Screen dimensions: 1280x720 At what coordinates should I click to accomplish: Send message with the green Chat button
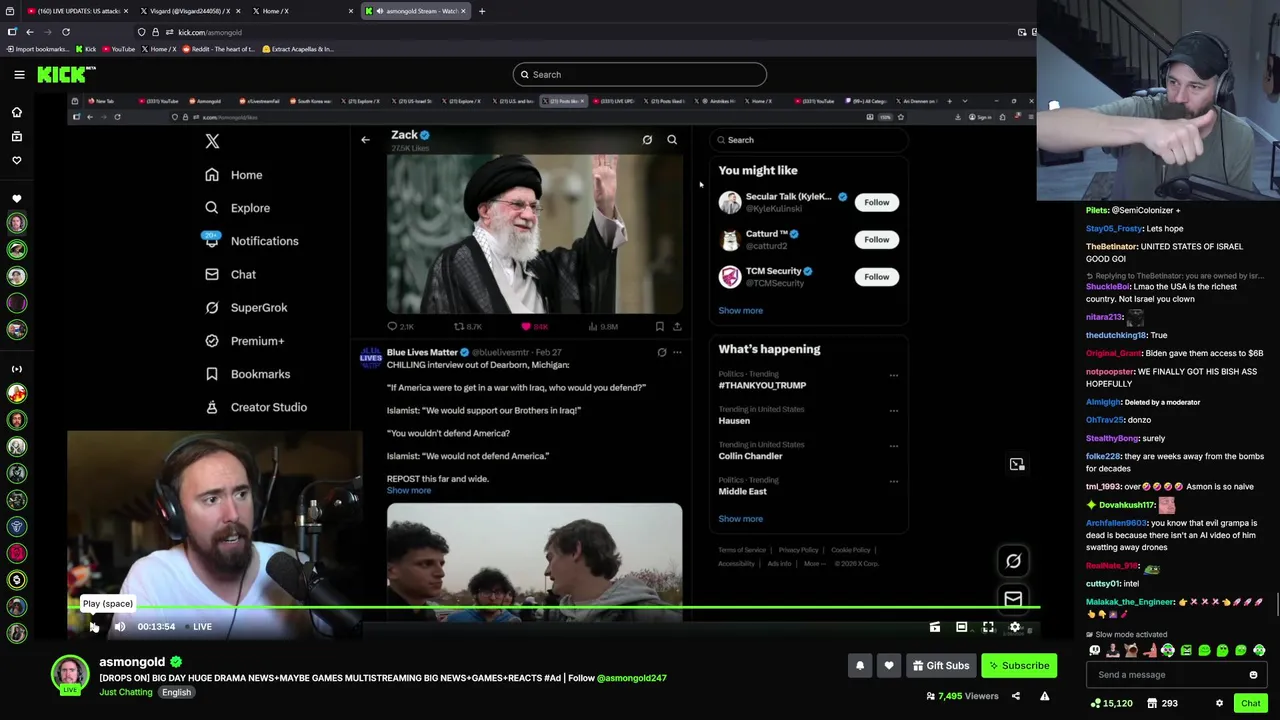click(x=1251, y=703)
